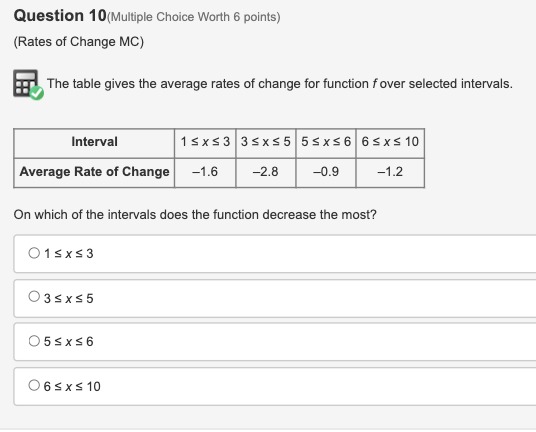Click the answer text 1 ≤ x ≤ 3
The width and height of the screenshot is (536, 432).
click(68, 254)
